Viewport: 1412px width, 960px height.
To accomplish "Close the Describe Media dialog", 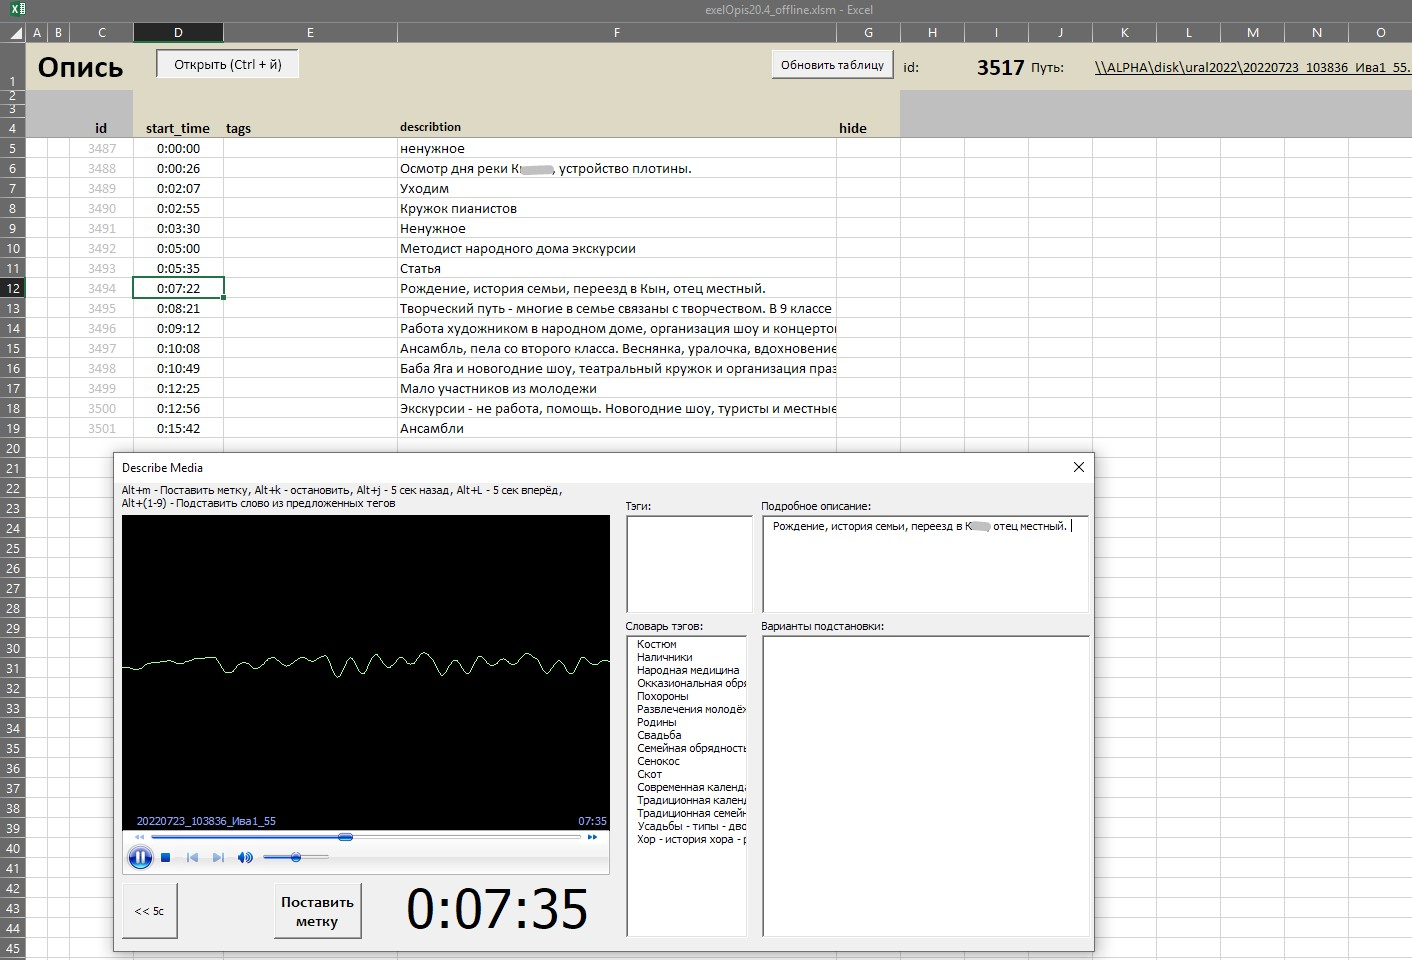I will coord(1078,467).
